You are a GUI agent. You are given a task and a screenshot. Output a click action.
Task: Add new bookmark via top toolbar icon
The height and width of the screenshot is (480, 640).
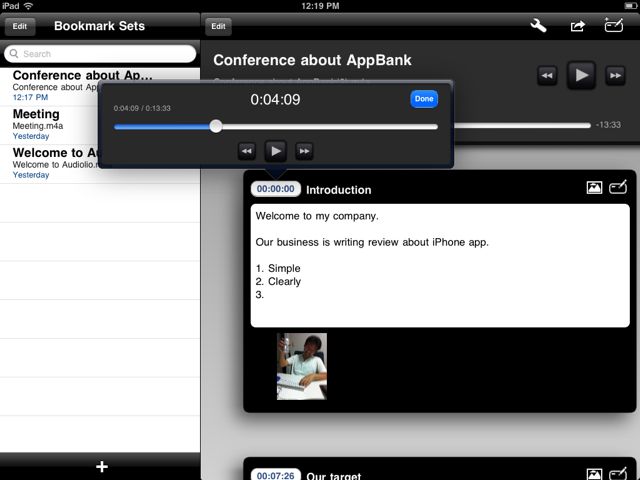[614, 25]
